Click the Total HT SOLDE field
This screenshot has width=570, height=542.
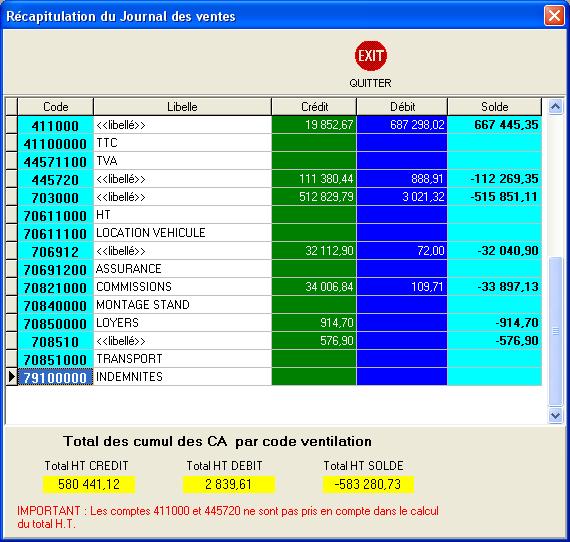click(368, 485)
